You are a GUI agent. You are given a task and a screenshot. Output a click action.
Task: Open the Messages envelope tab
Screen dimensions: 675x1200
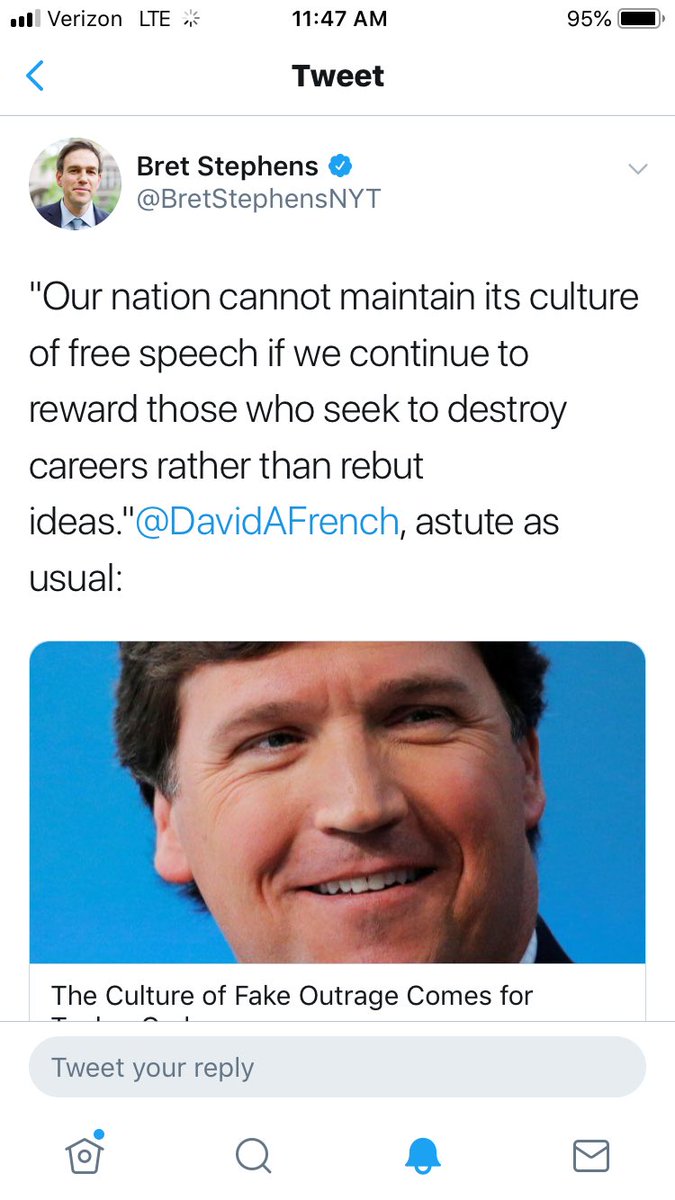coord(591,1155)
